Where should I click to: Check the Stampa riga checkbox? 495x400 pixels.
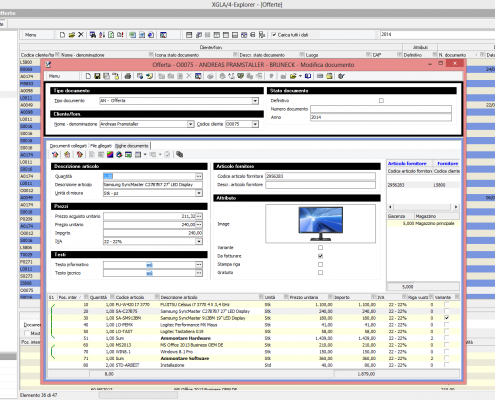pyautogui.click(x=320, y=264)
